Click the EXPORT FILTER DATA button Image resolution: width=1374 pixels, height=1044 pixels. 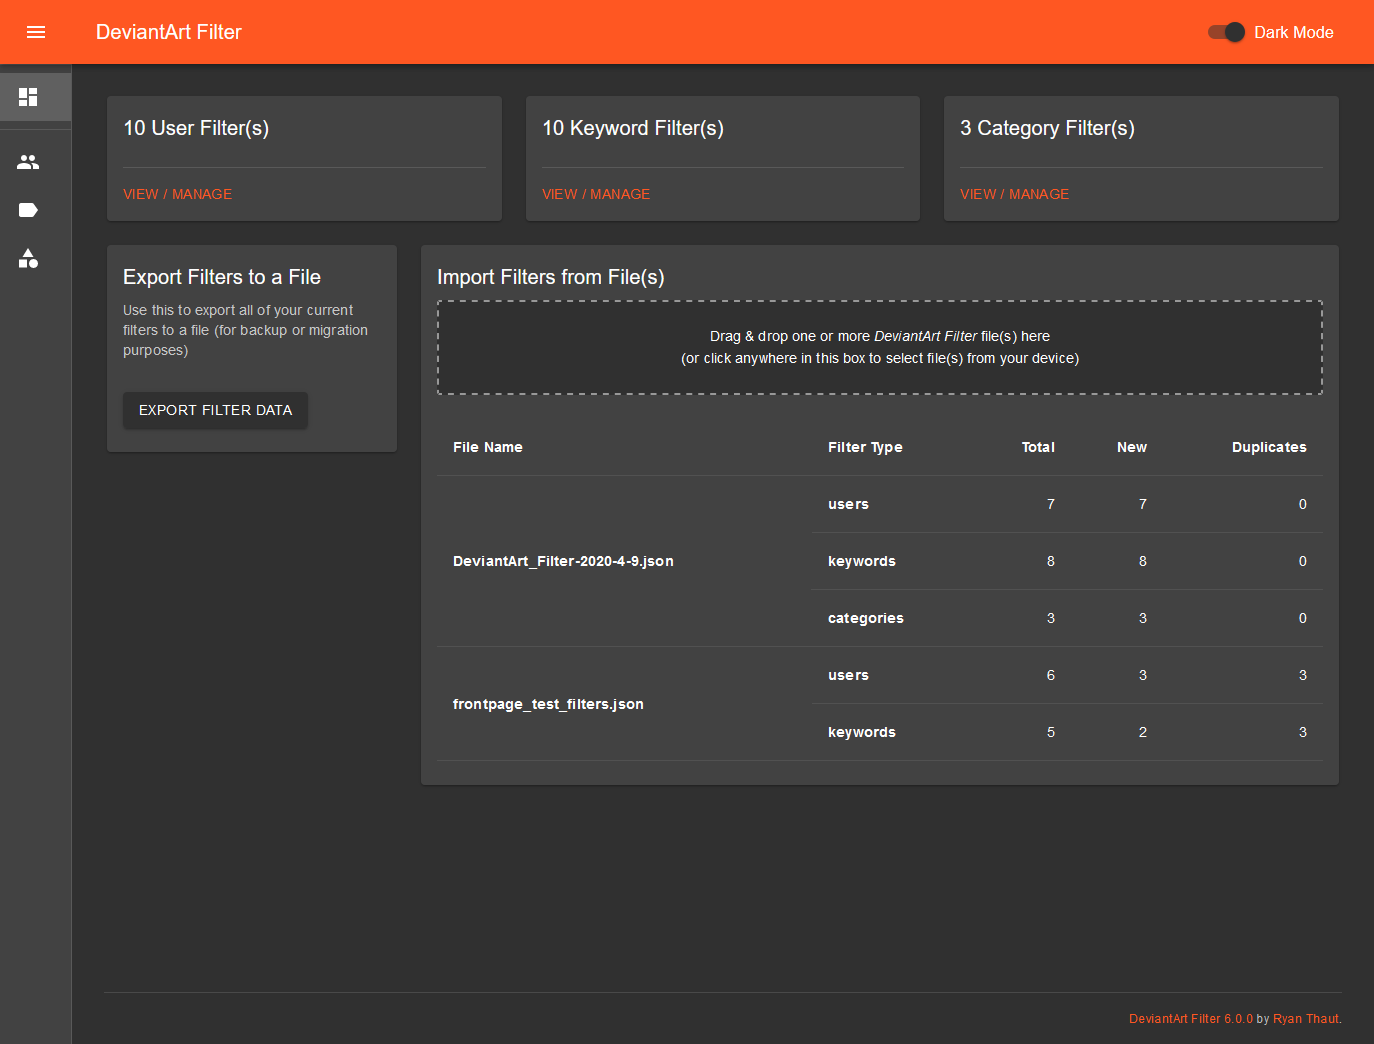click(x=215, y=410)
